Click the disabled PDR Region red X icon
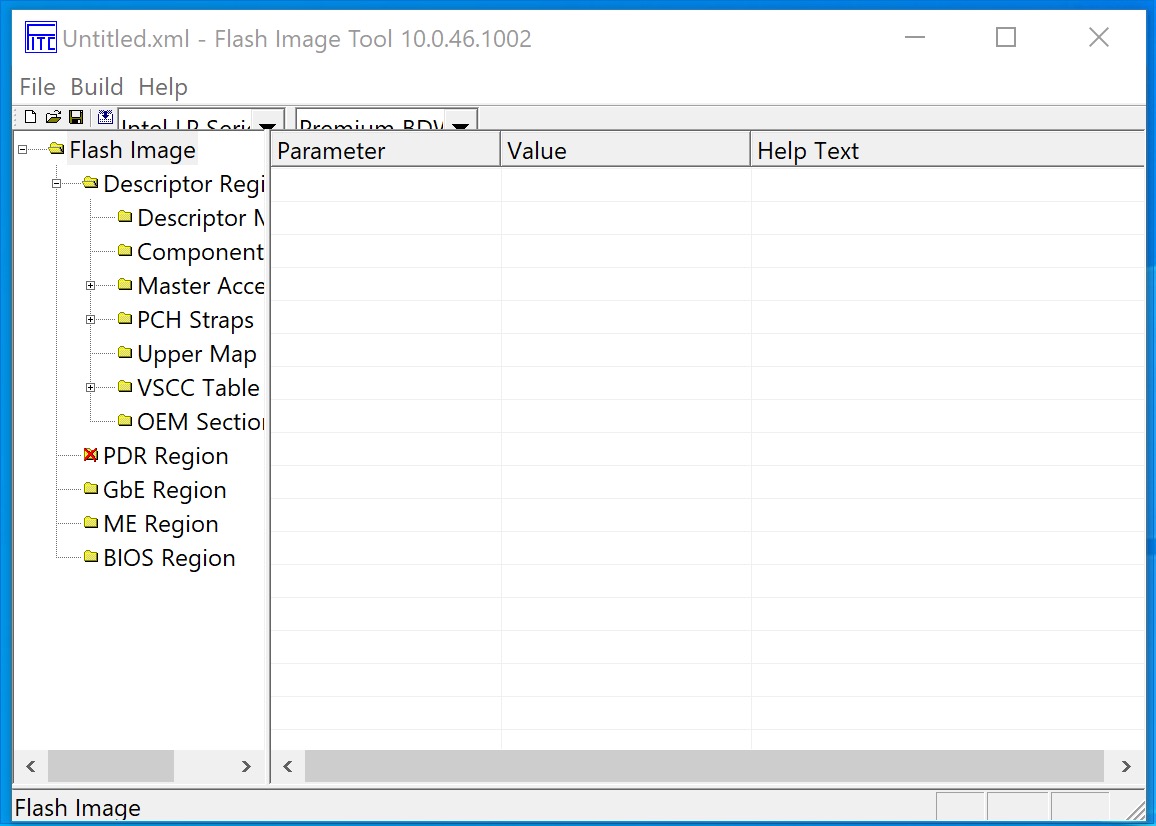Viewport: 1156px width, 826px height. pyautogui.click(x=91, y=456)
